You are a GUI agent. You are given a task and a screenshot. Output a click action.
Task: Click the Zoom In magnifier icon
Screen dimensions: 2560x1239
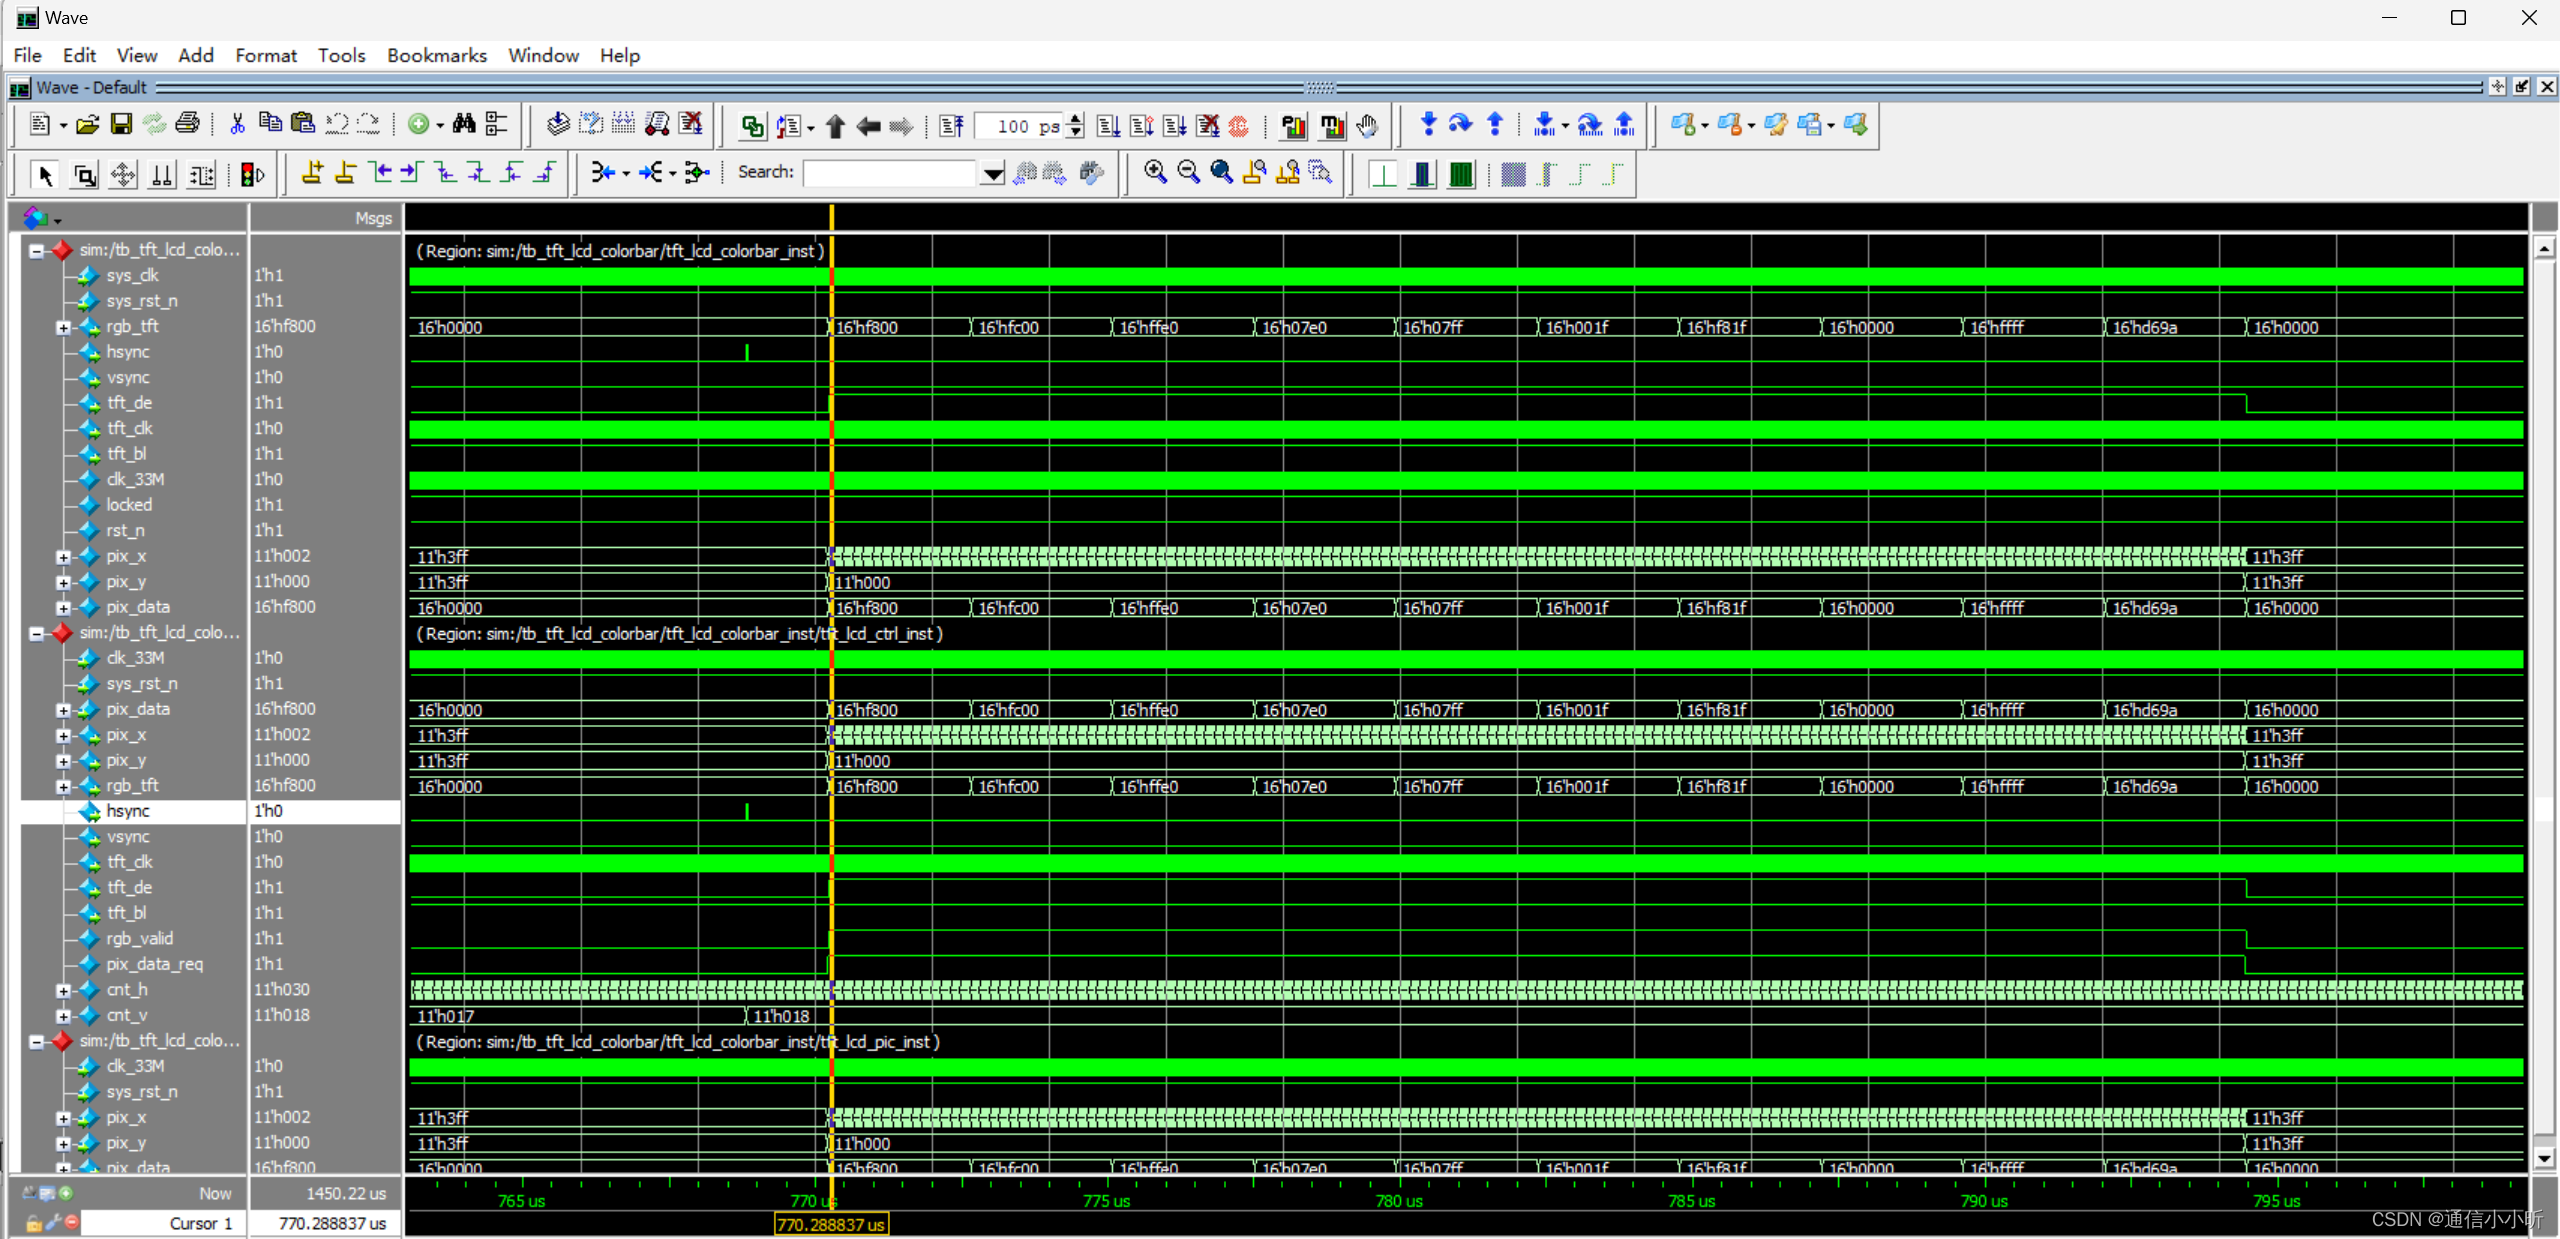(x=1155, y=173)
